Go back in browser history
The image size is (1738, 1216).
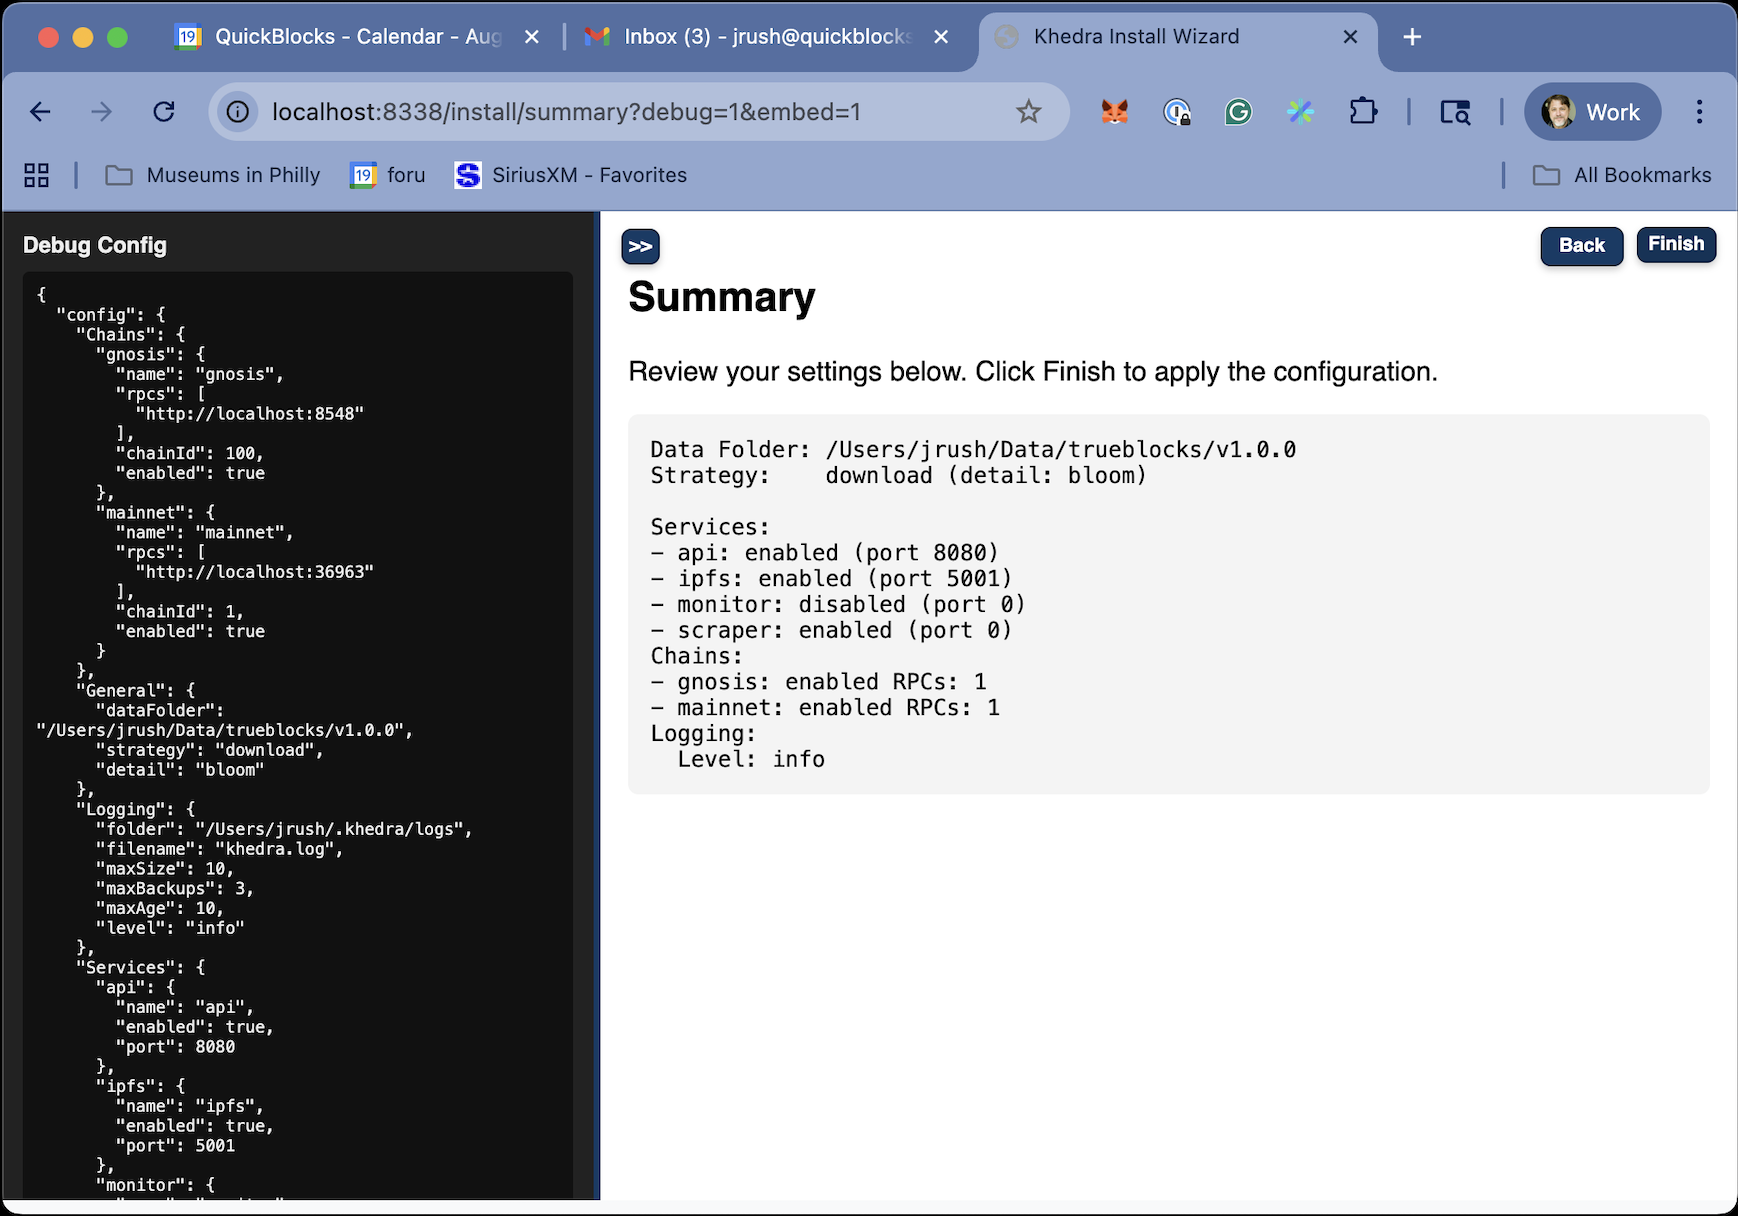(x=40, y=112)
